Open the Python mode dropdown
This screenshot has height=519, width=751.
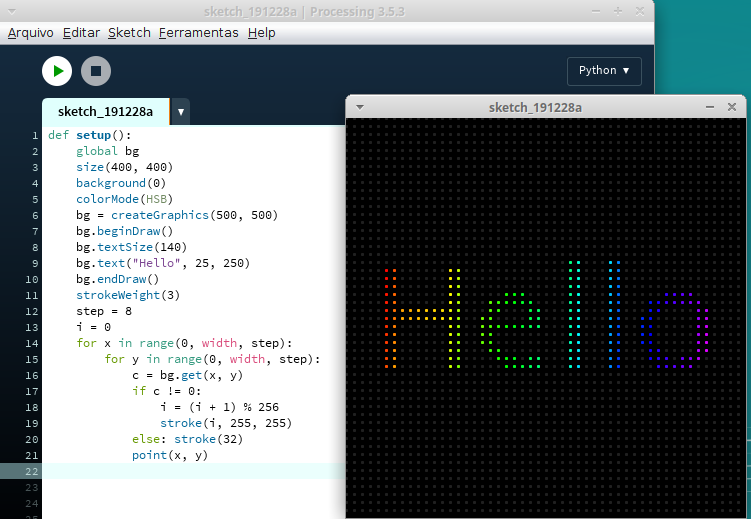pos(604,71)
